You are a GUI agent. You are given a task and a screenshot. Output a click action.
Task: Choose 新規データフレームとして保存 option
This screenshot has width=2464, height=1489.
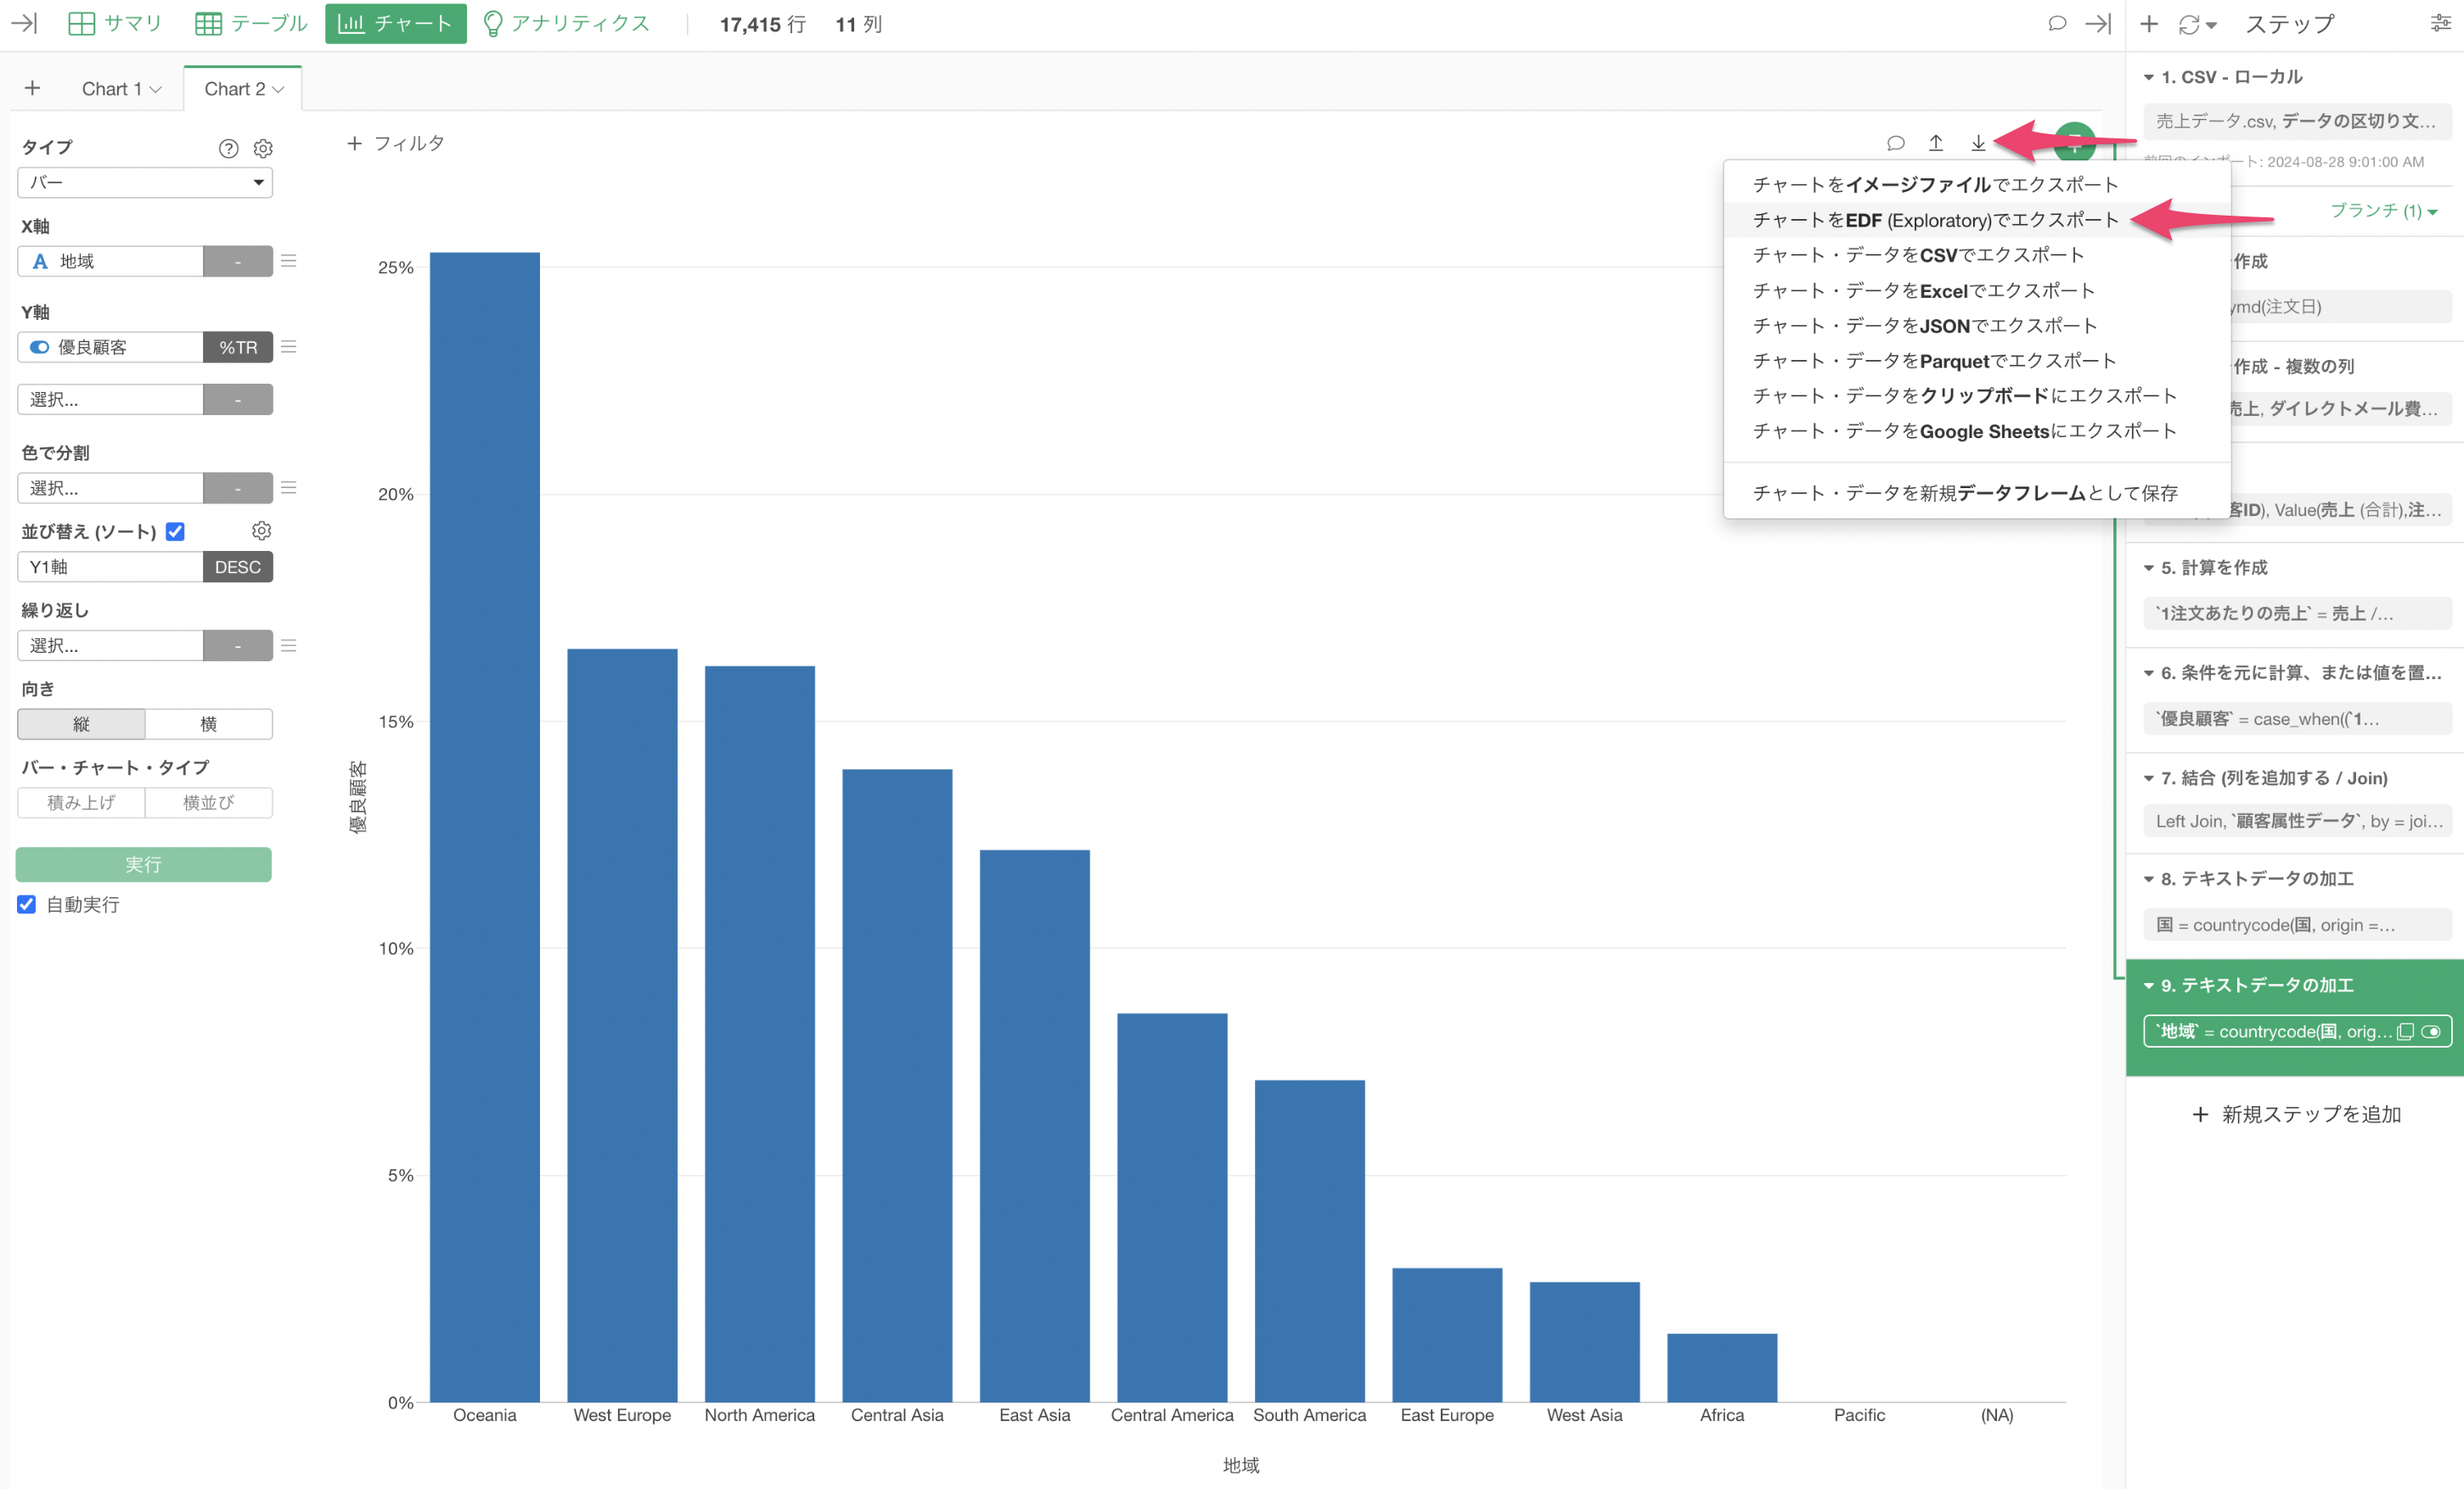pos(1977,492)
